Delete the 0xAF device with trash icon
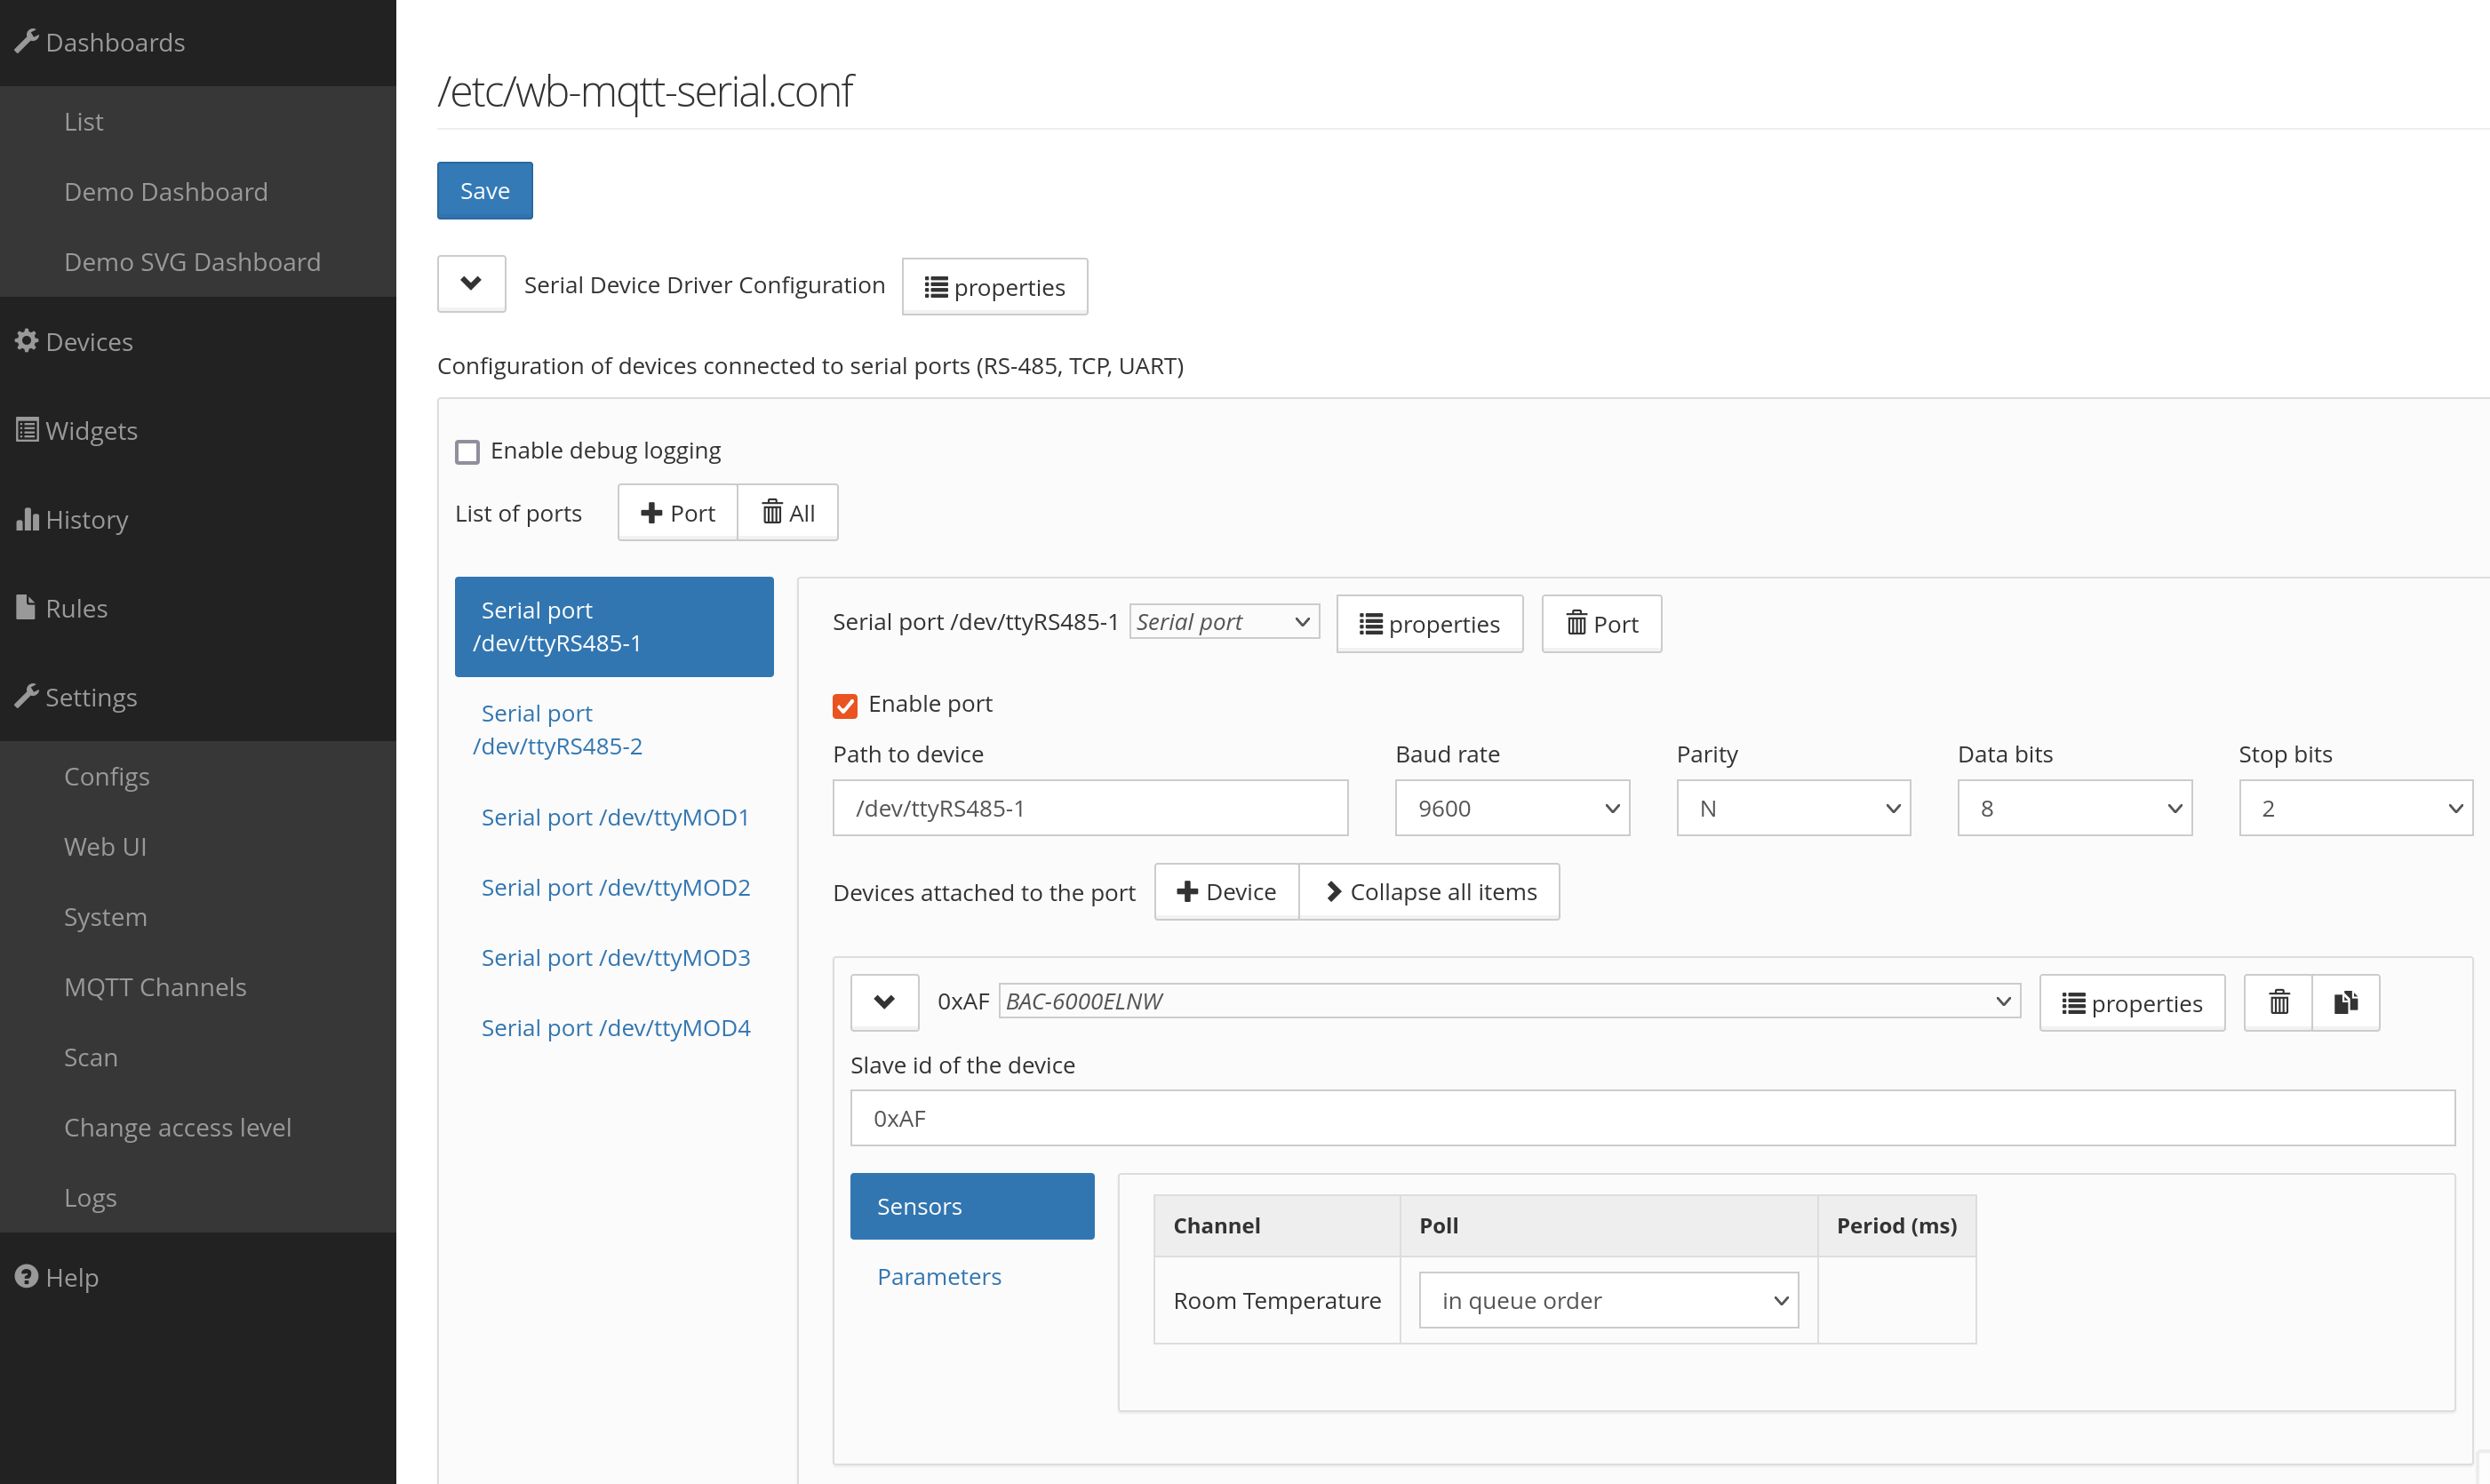Image resolution: width=2490 pixels, height=1484 pixels. (x=2278, y=1003)
